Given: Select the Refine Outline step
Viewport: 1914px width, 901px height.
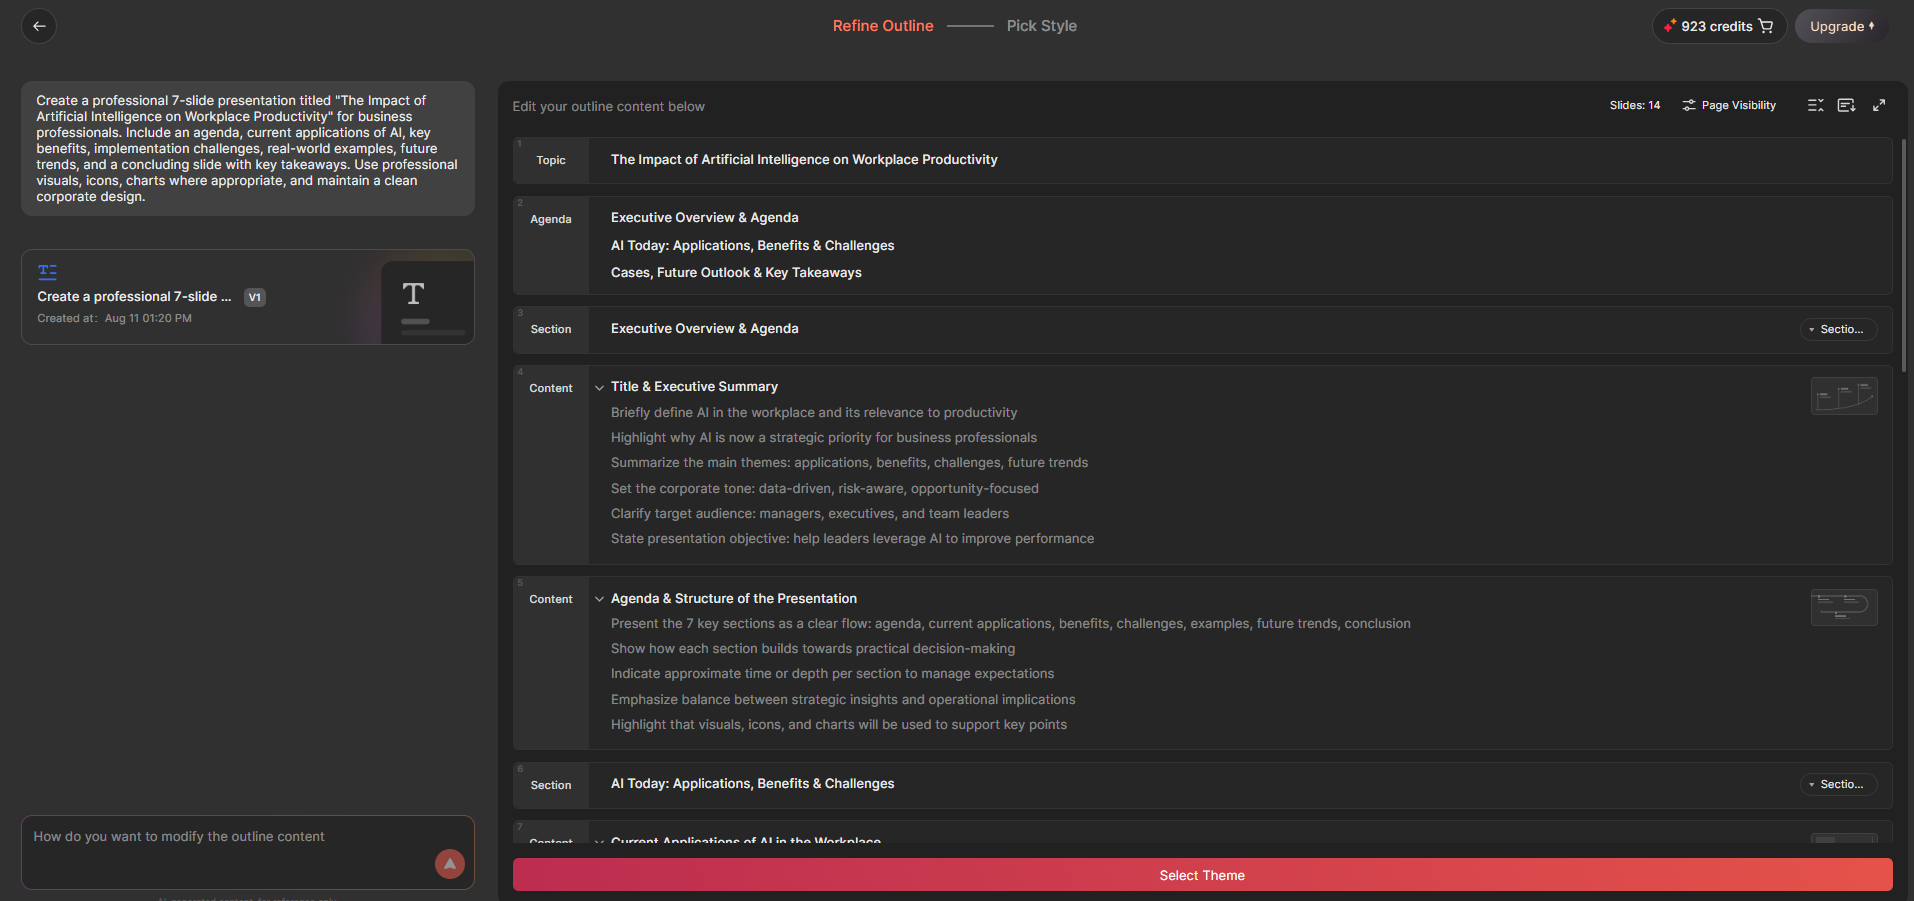Looking at the screenshot, I should point(883,26).
